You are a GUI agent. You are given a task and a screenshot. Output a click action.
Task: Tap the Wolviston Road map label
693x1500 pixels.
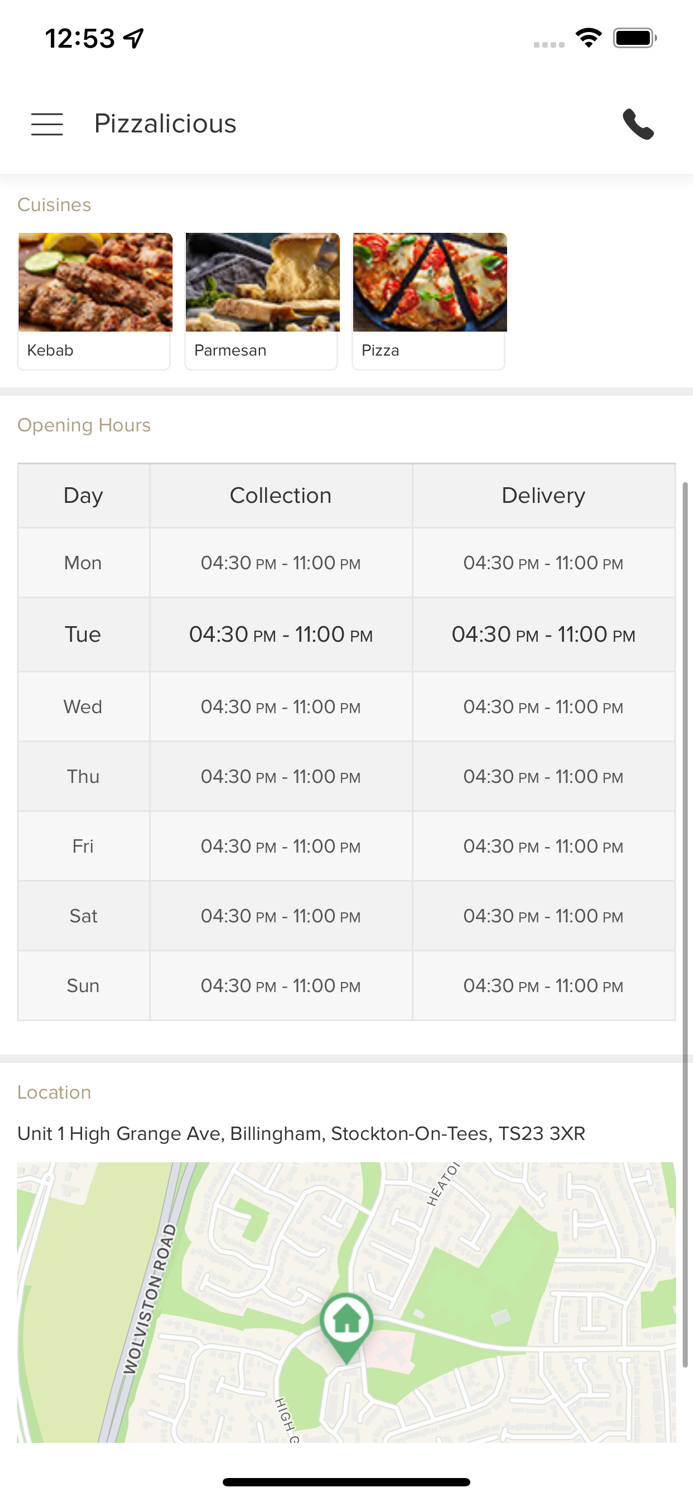(x=148, y=1300)
